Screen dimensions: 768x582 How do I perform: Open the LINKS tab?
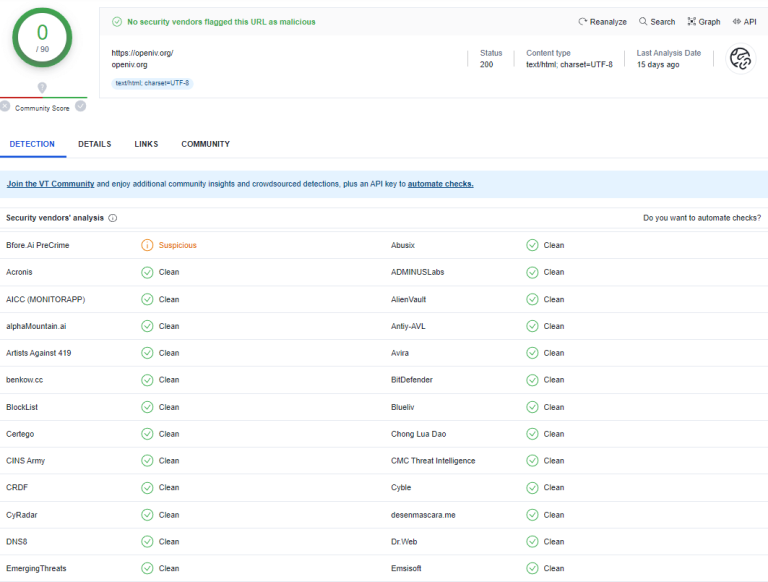pyautogui.click(x=146, y=144)
